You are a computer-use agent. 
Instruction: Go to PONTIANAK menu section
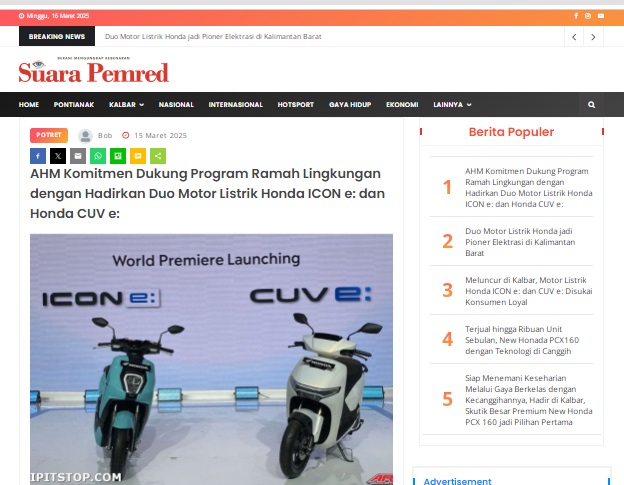[x=74, y=105]
